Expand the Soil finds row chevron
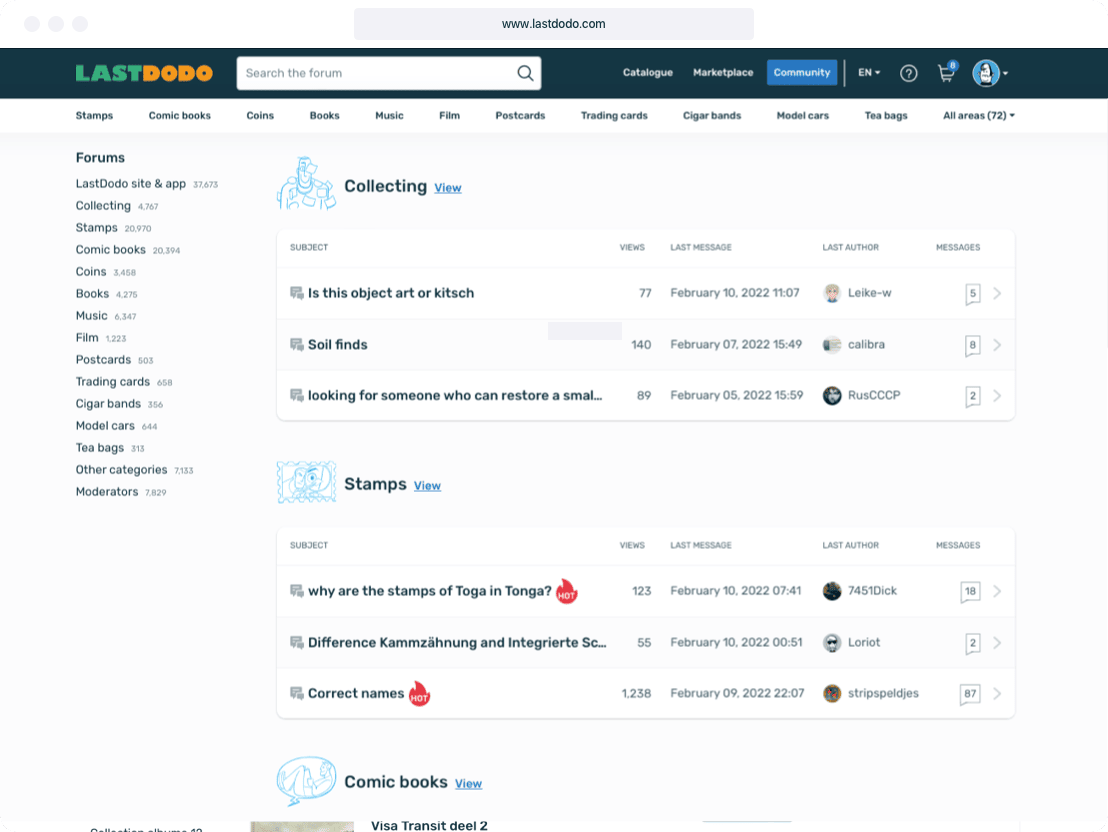 (997, 345)
